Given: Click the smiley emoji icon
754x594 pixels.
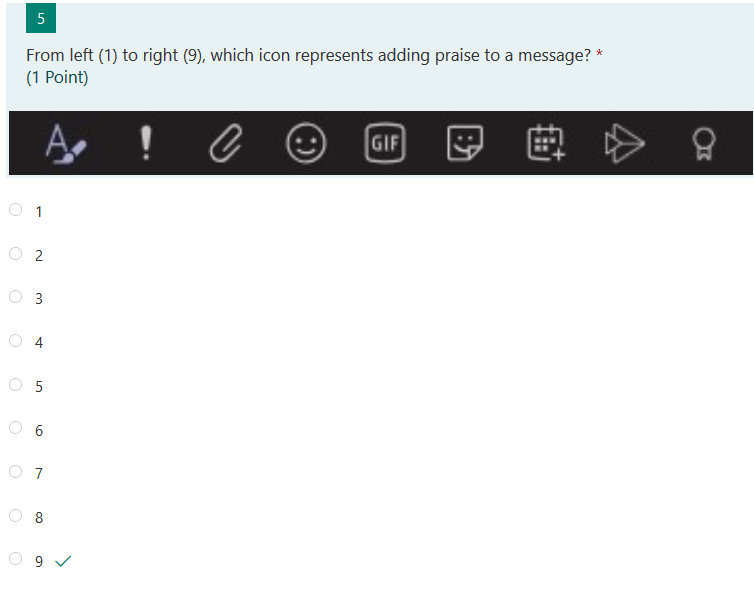Looking at the screenshot, I should [x=306, y=143].
